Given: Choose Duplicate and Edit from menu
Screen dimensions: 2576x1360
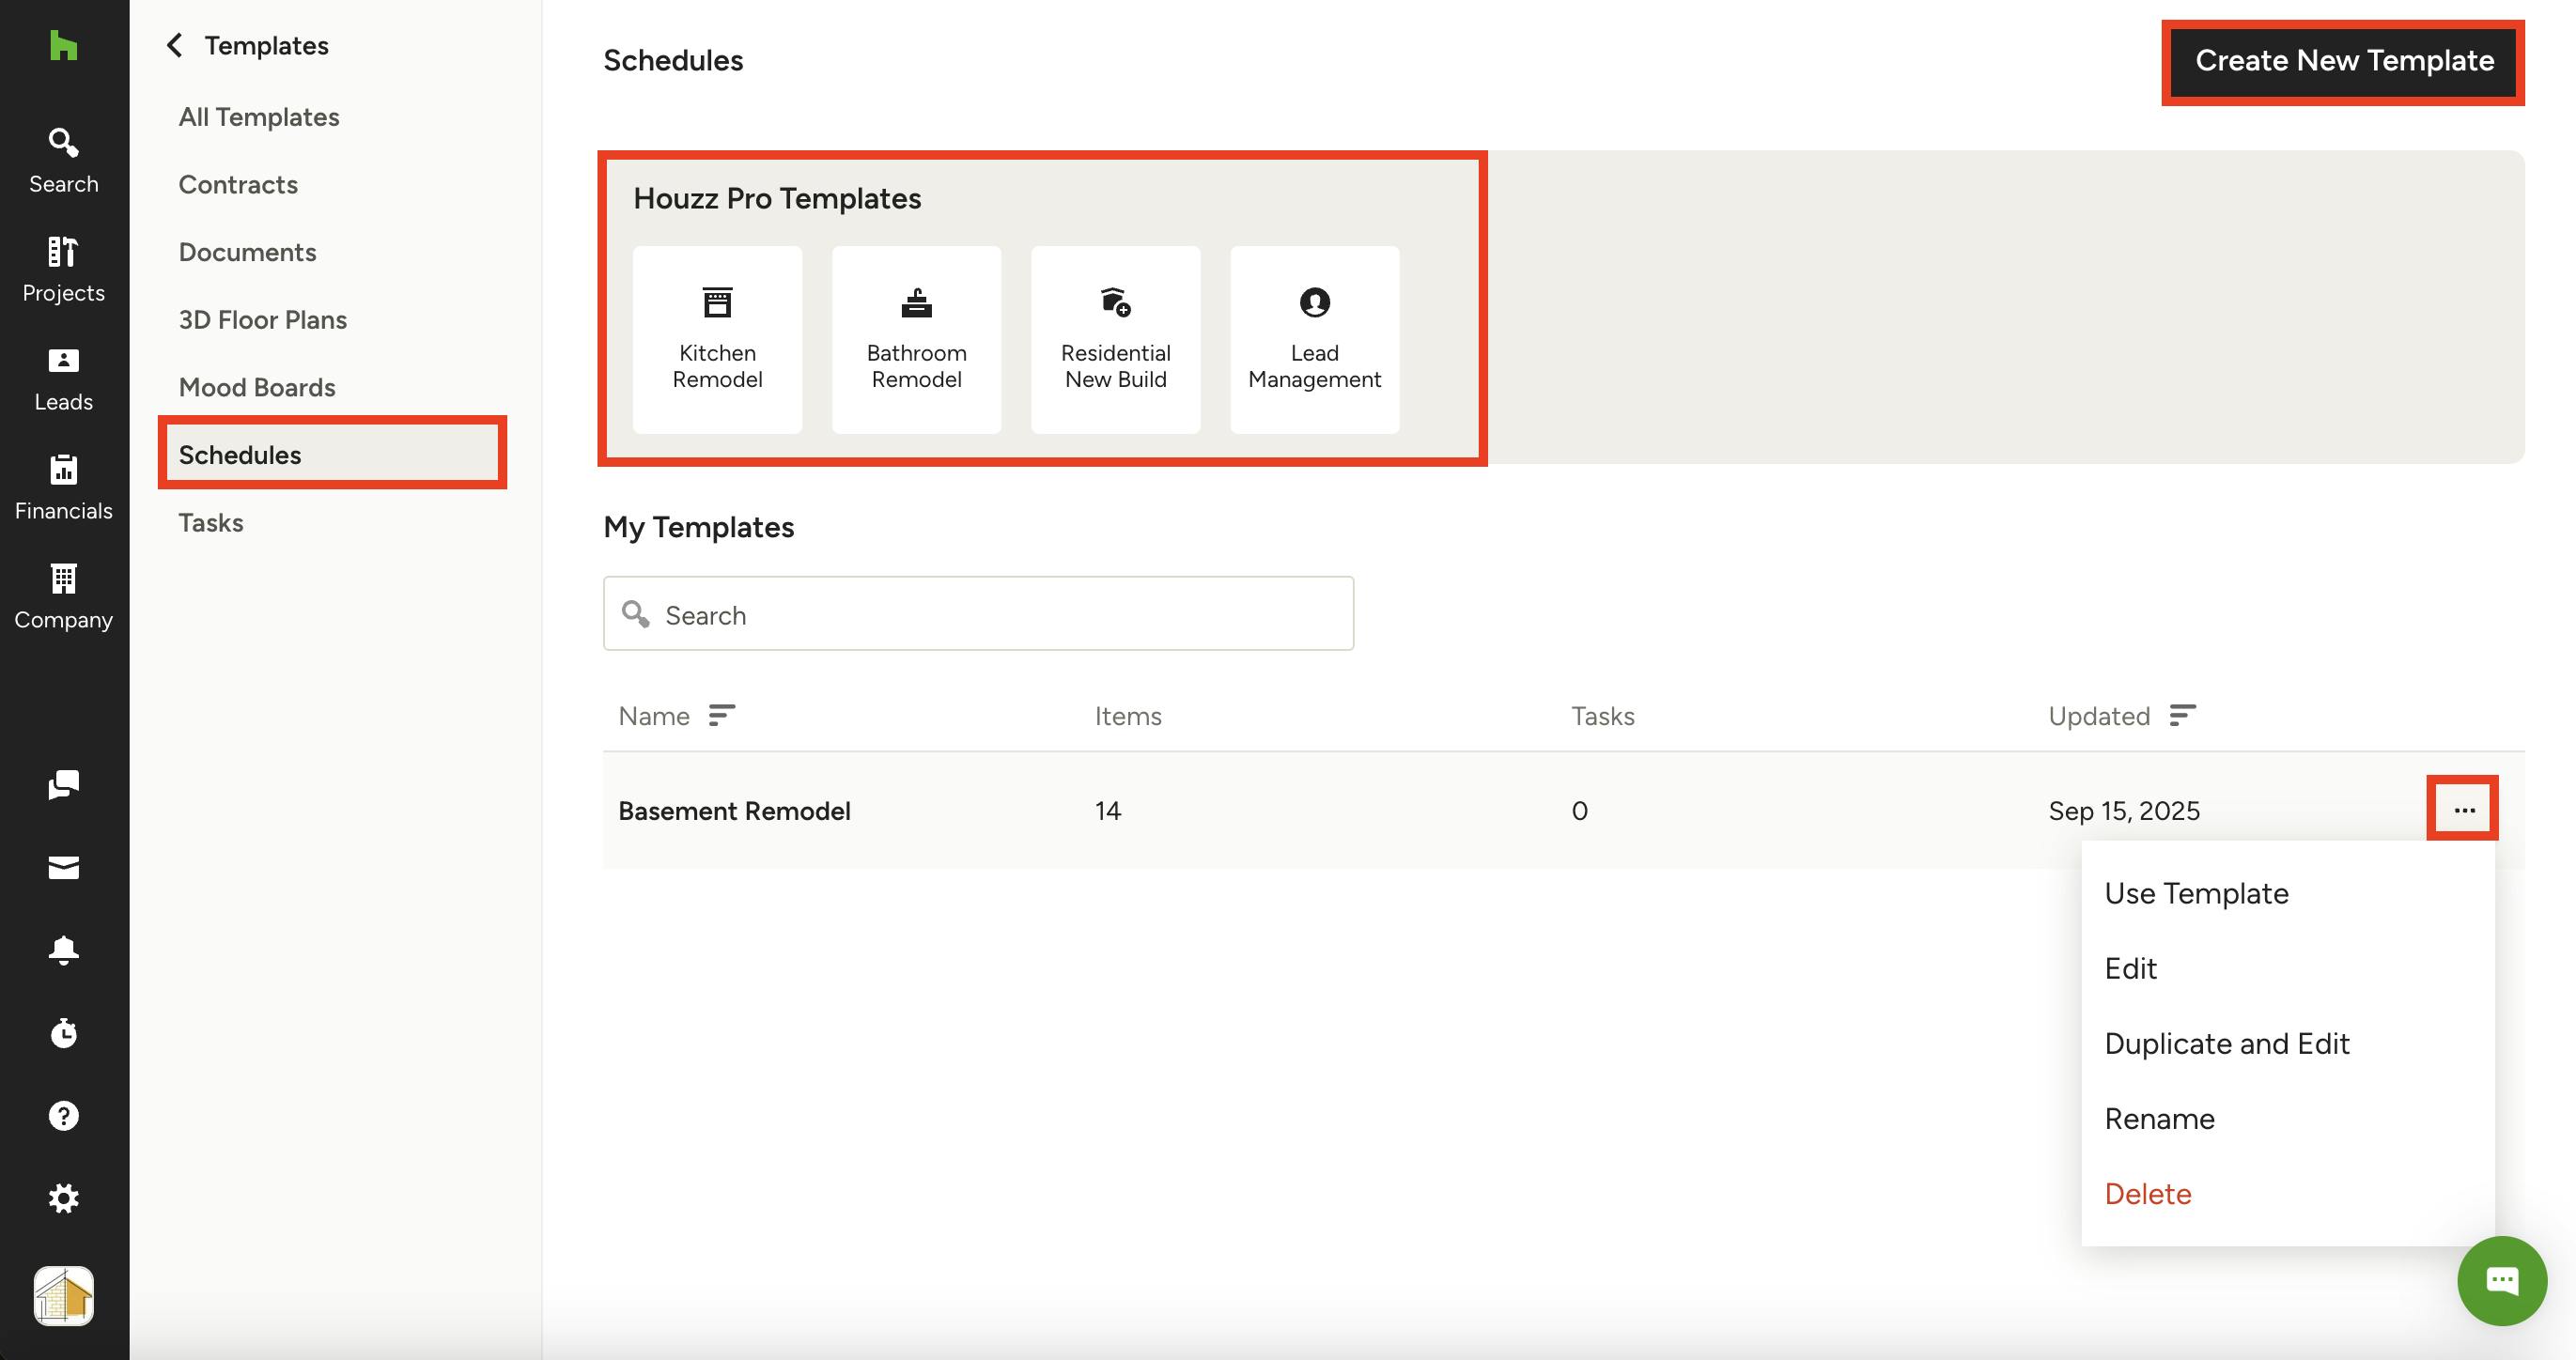Looking at the screenshot, I should [x=2226, y=1043].
